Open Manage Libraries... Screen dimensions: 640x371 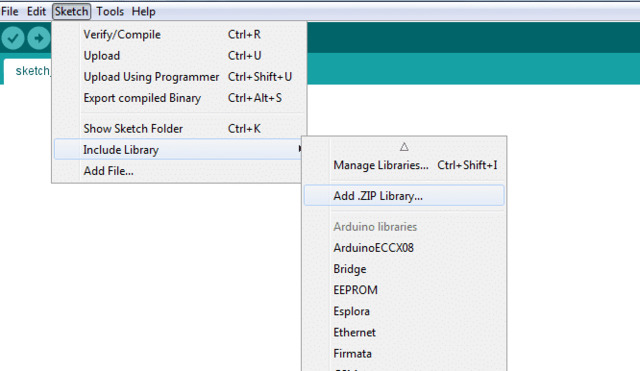tap(404, 165)
